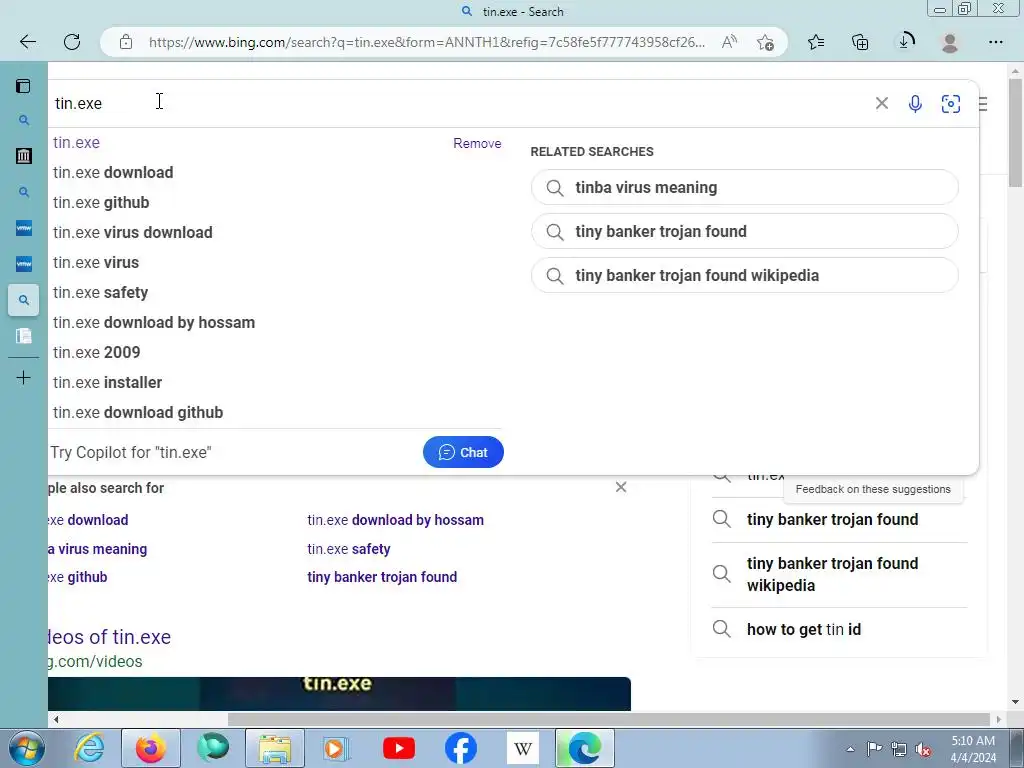
Task: Switch to the document icon tab in sidebar
Action: pos(24,336)
